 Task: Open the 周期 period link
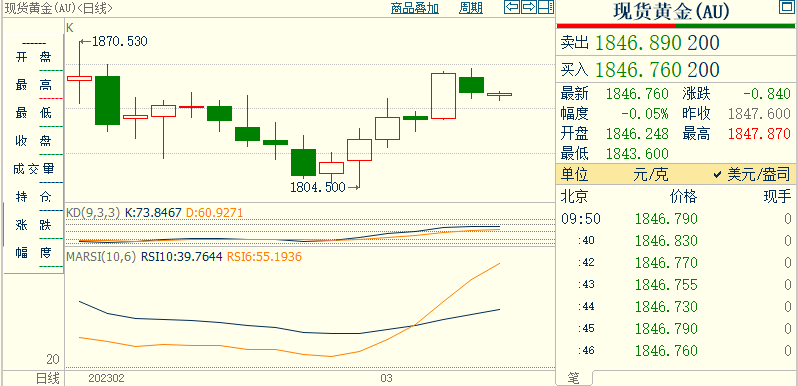coord(471,8)
